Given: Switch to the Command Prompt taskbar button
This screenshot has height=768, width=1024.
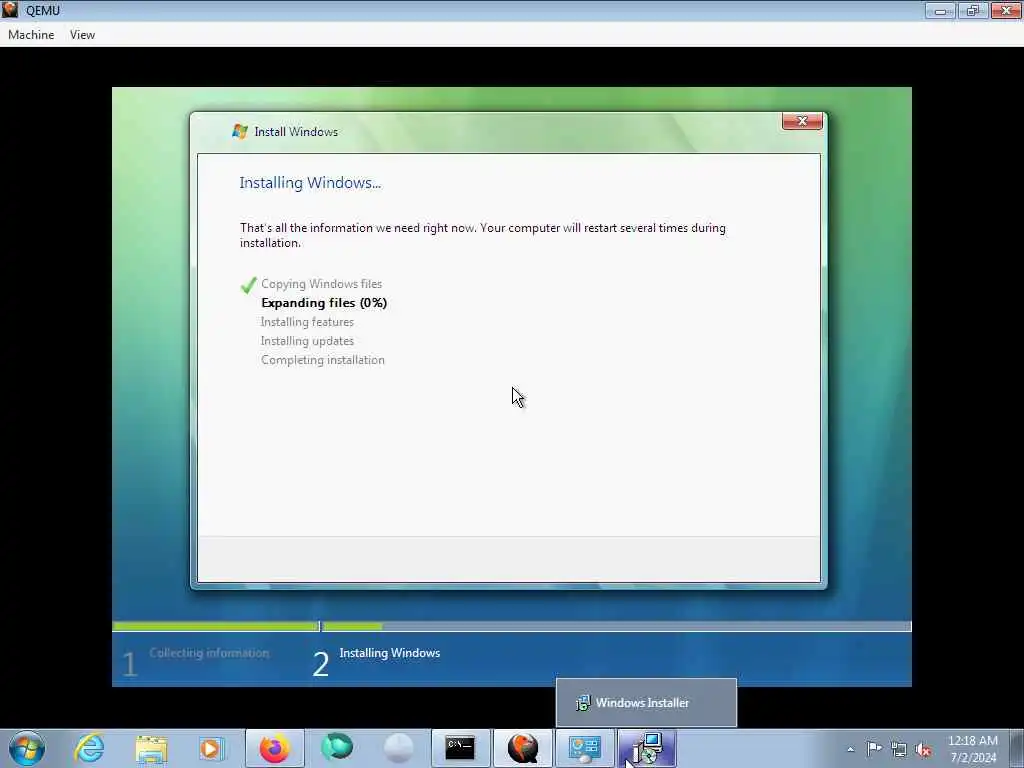Looking at the screenshot, I should coord(460,748).
